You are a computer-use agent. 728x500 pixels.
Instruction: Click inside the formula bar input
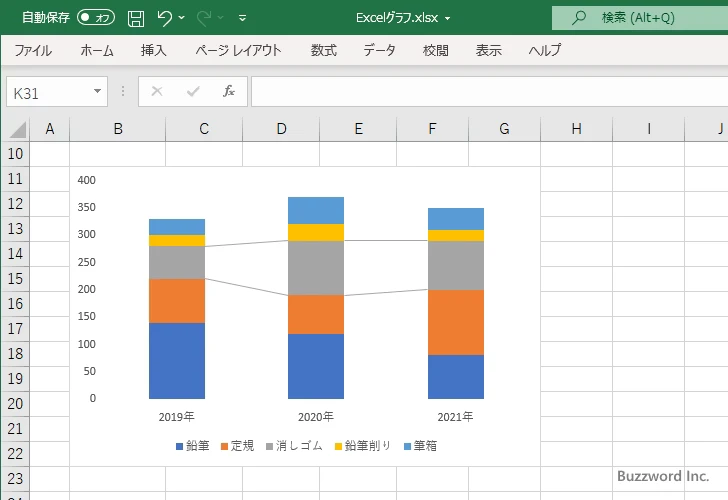[489, 92]
